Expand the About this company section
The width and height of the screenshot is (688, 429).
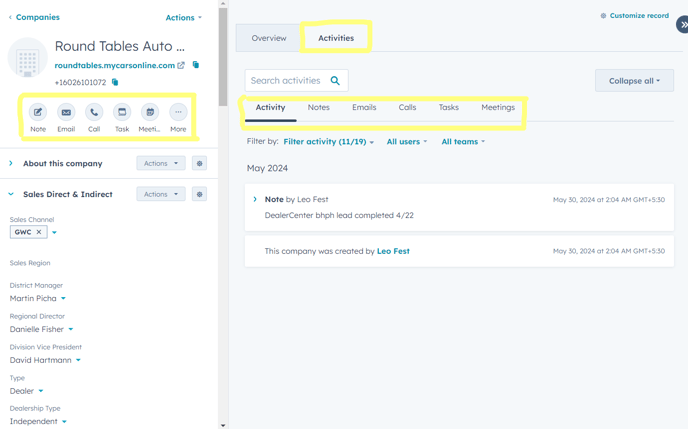[x=11, y=163]
